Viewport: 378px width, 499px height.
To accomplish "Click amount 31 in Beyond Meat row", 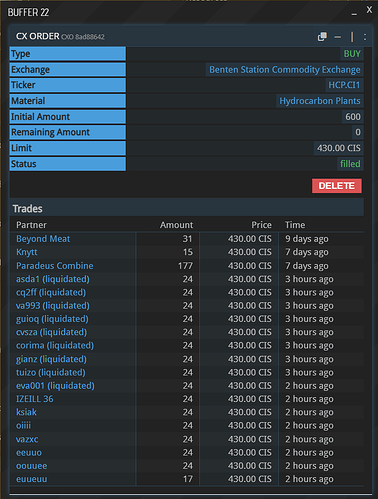I will click(x=187, y=239).
